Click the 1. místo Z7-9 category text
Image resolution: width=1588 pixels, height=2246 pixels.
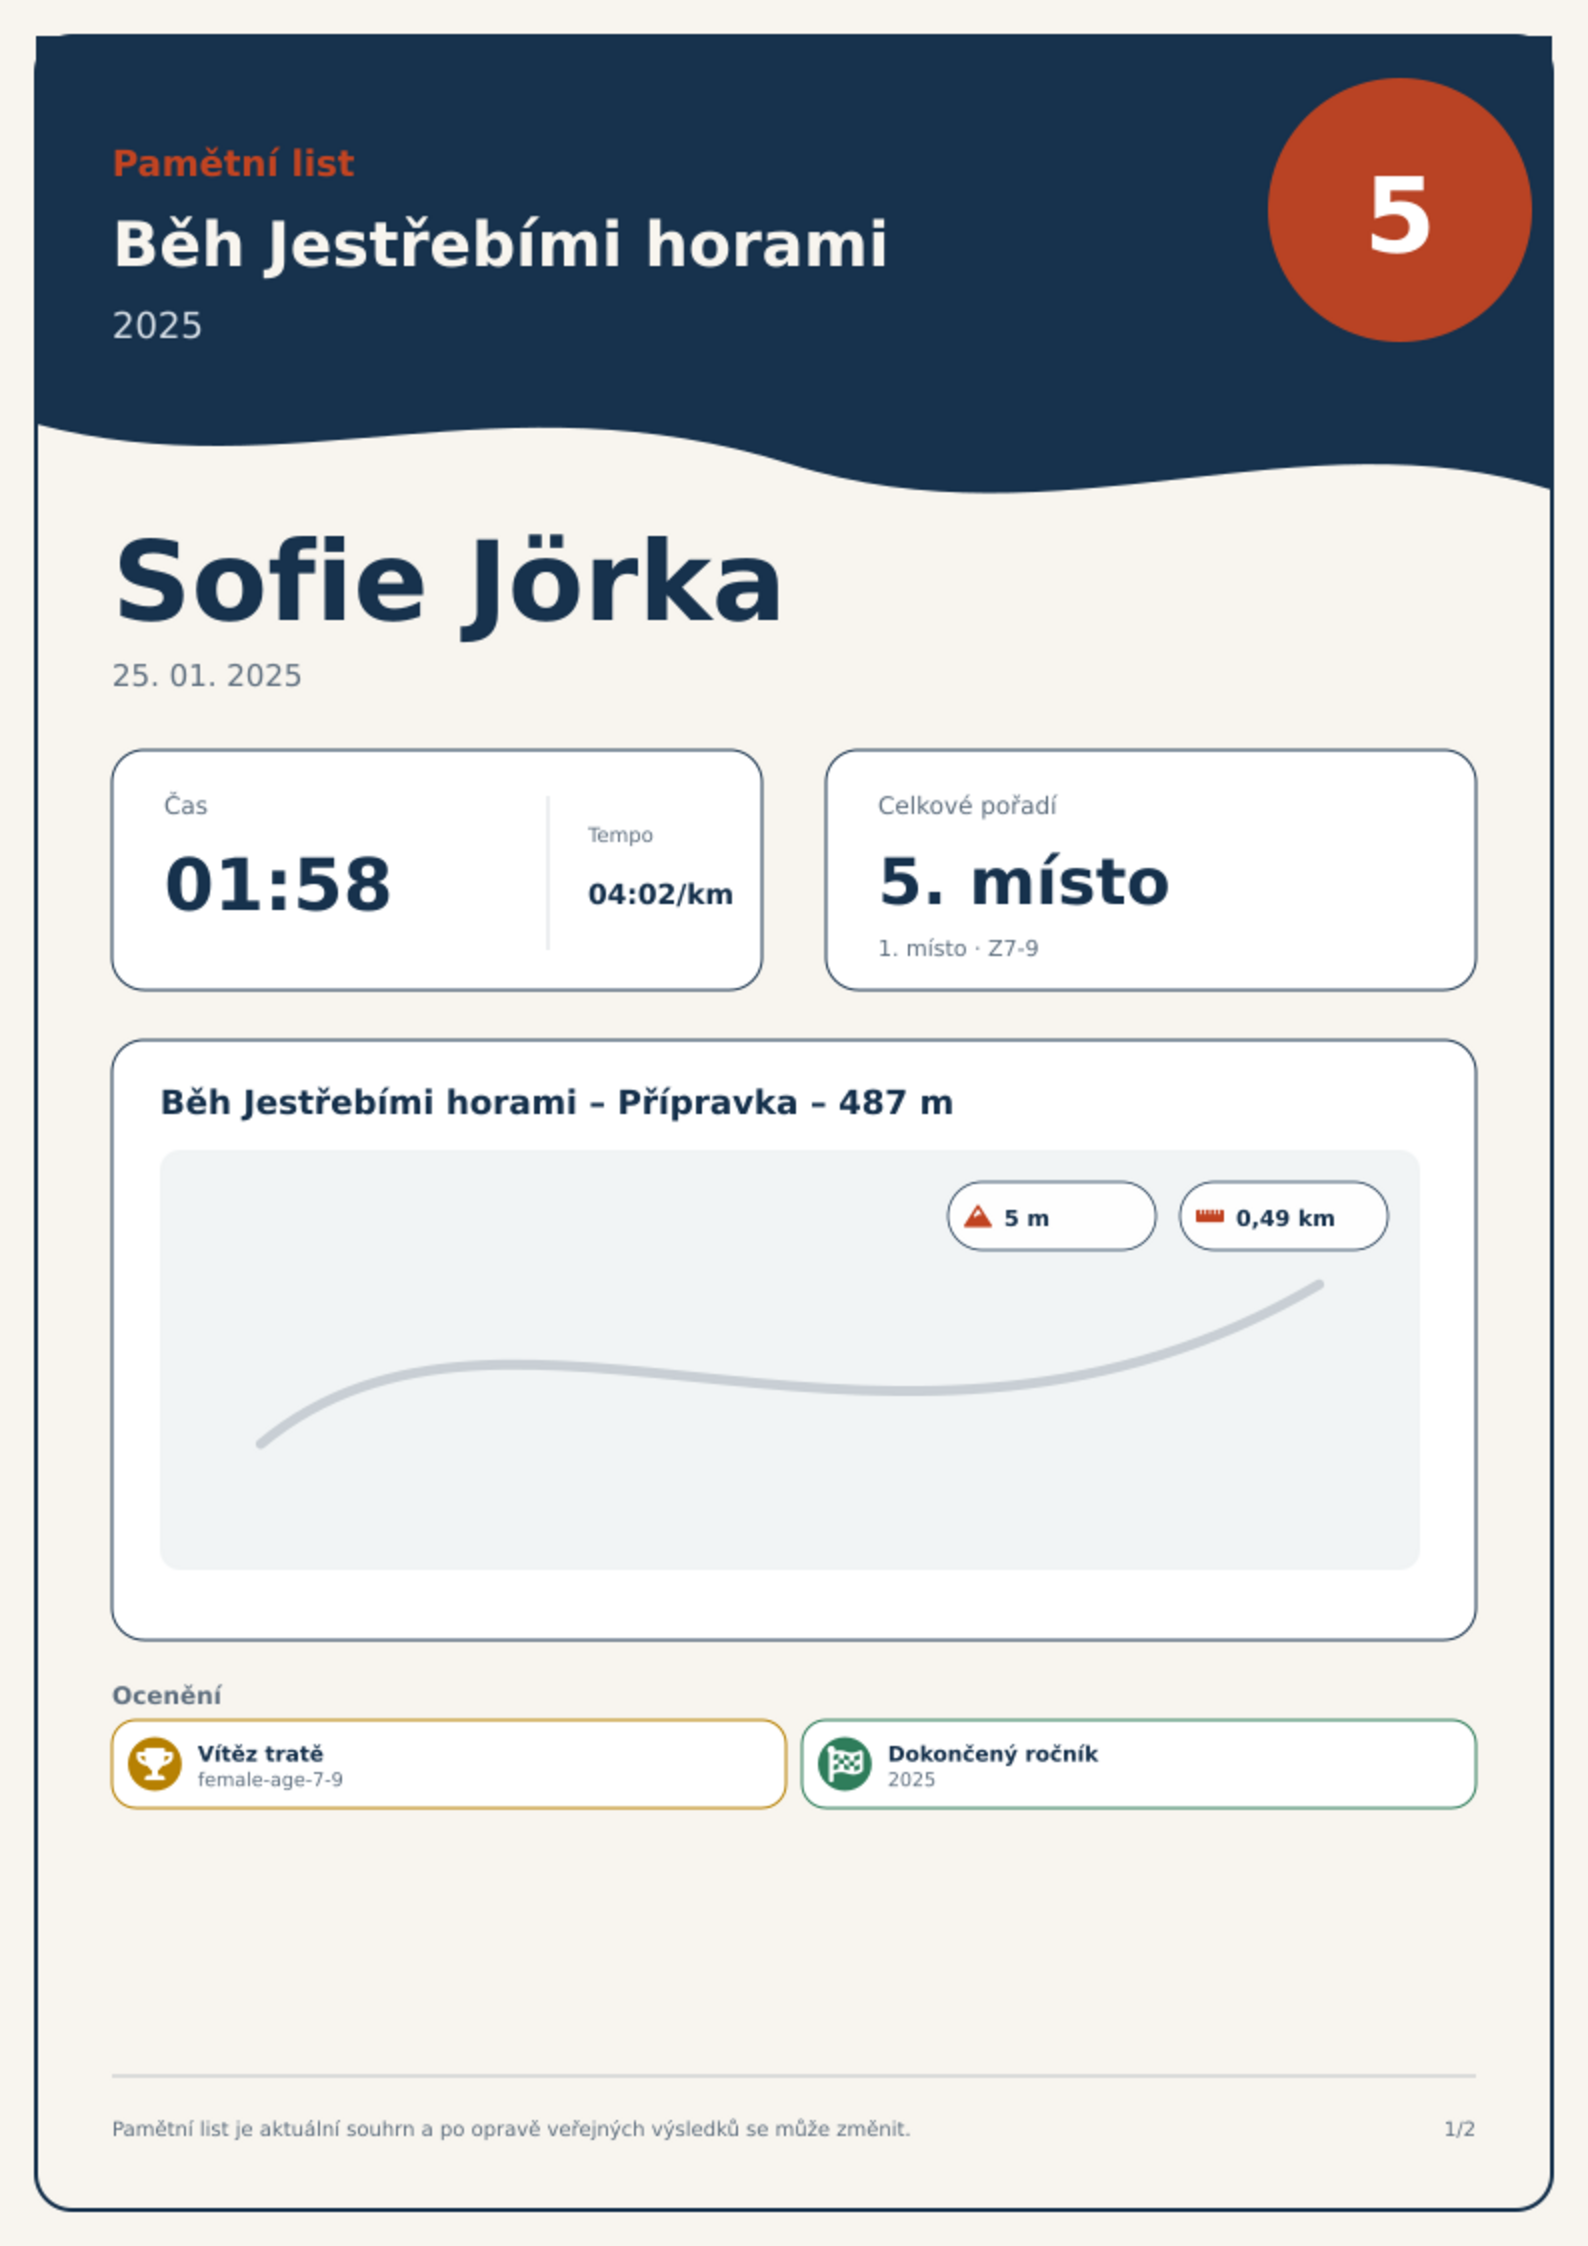click(x=958, y=948)
